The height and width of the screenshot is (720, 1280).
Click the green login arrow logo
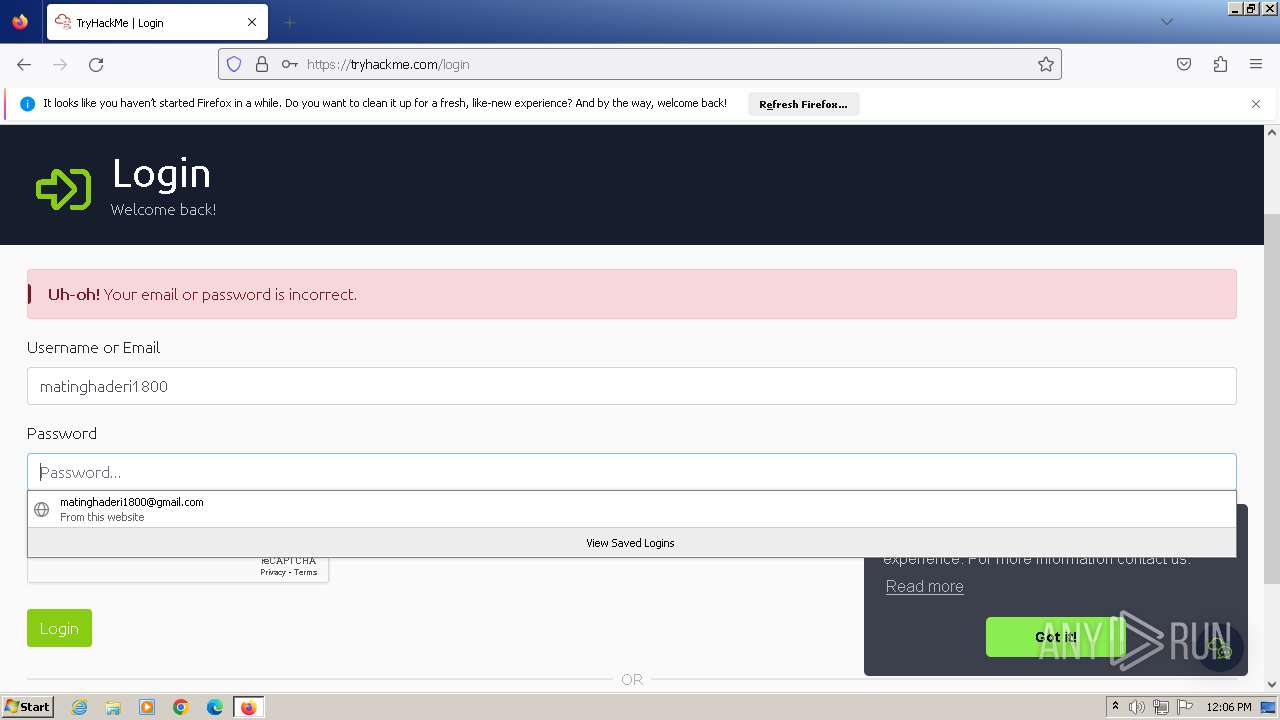(63, 188)
